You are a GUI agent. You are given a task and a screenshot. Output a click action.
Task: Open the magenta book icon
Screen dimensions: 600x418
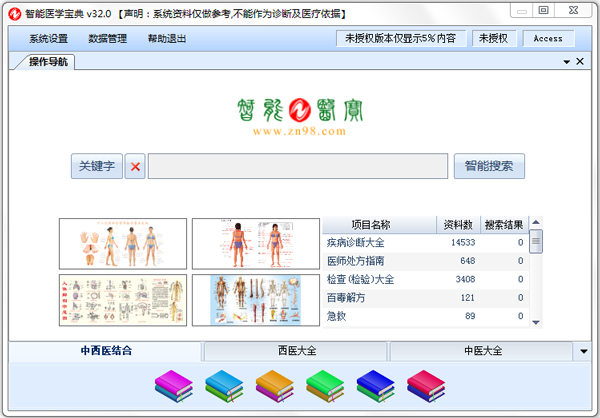coord(172,385)
